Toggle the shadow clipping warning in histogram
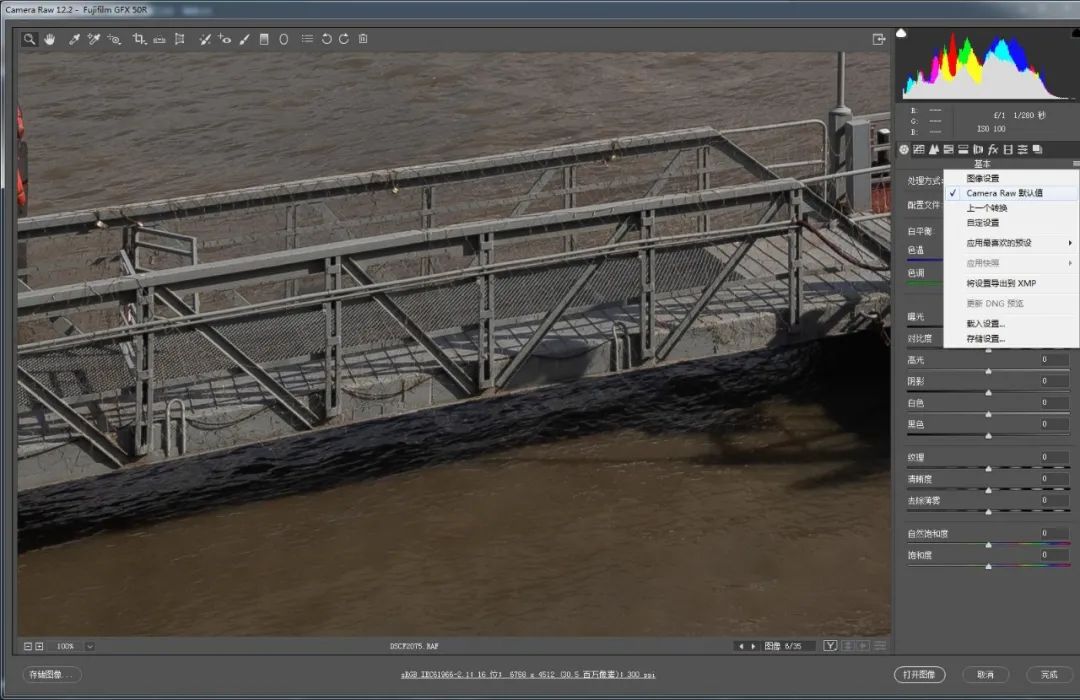 click(x=902, y=34)
